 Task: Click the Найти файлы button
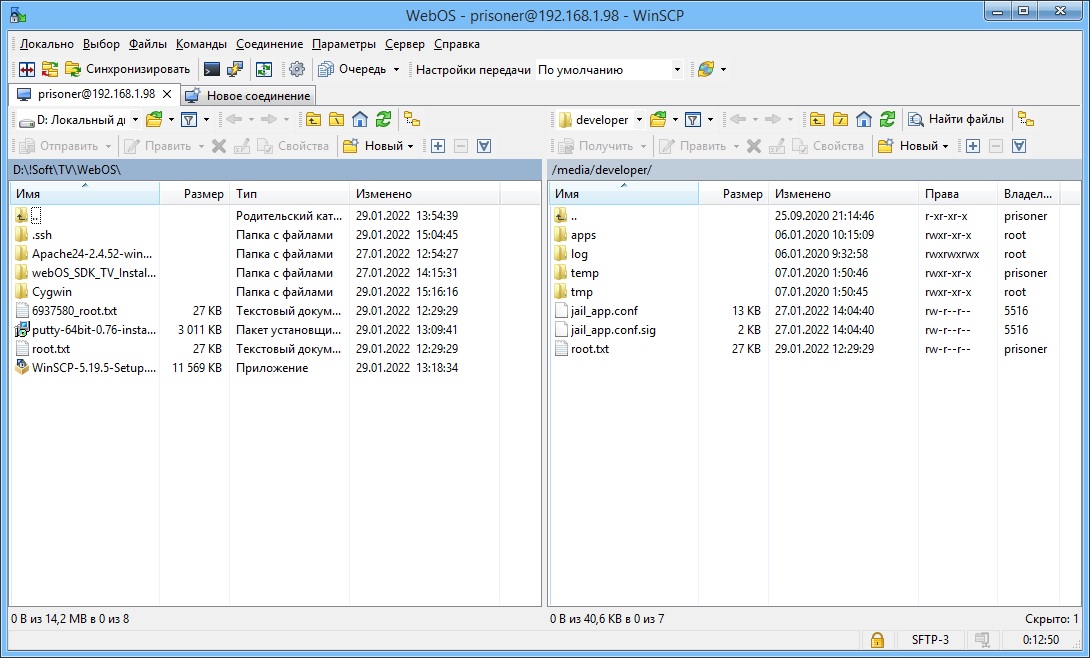[955, 120]
